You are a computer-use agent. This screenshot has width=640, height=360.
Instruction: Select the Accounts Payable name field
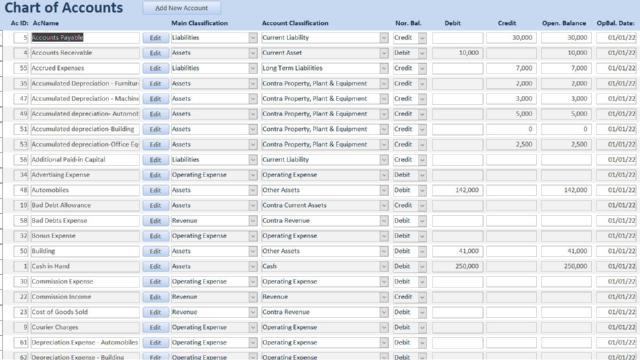tap(85, 38)
